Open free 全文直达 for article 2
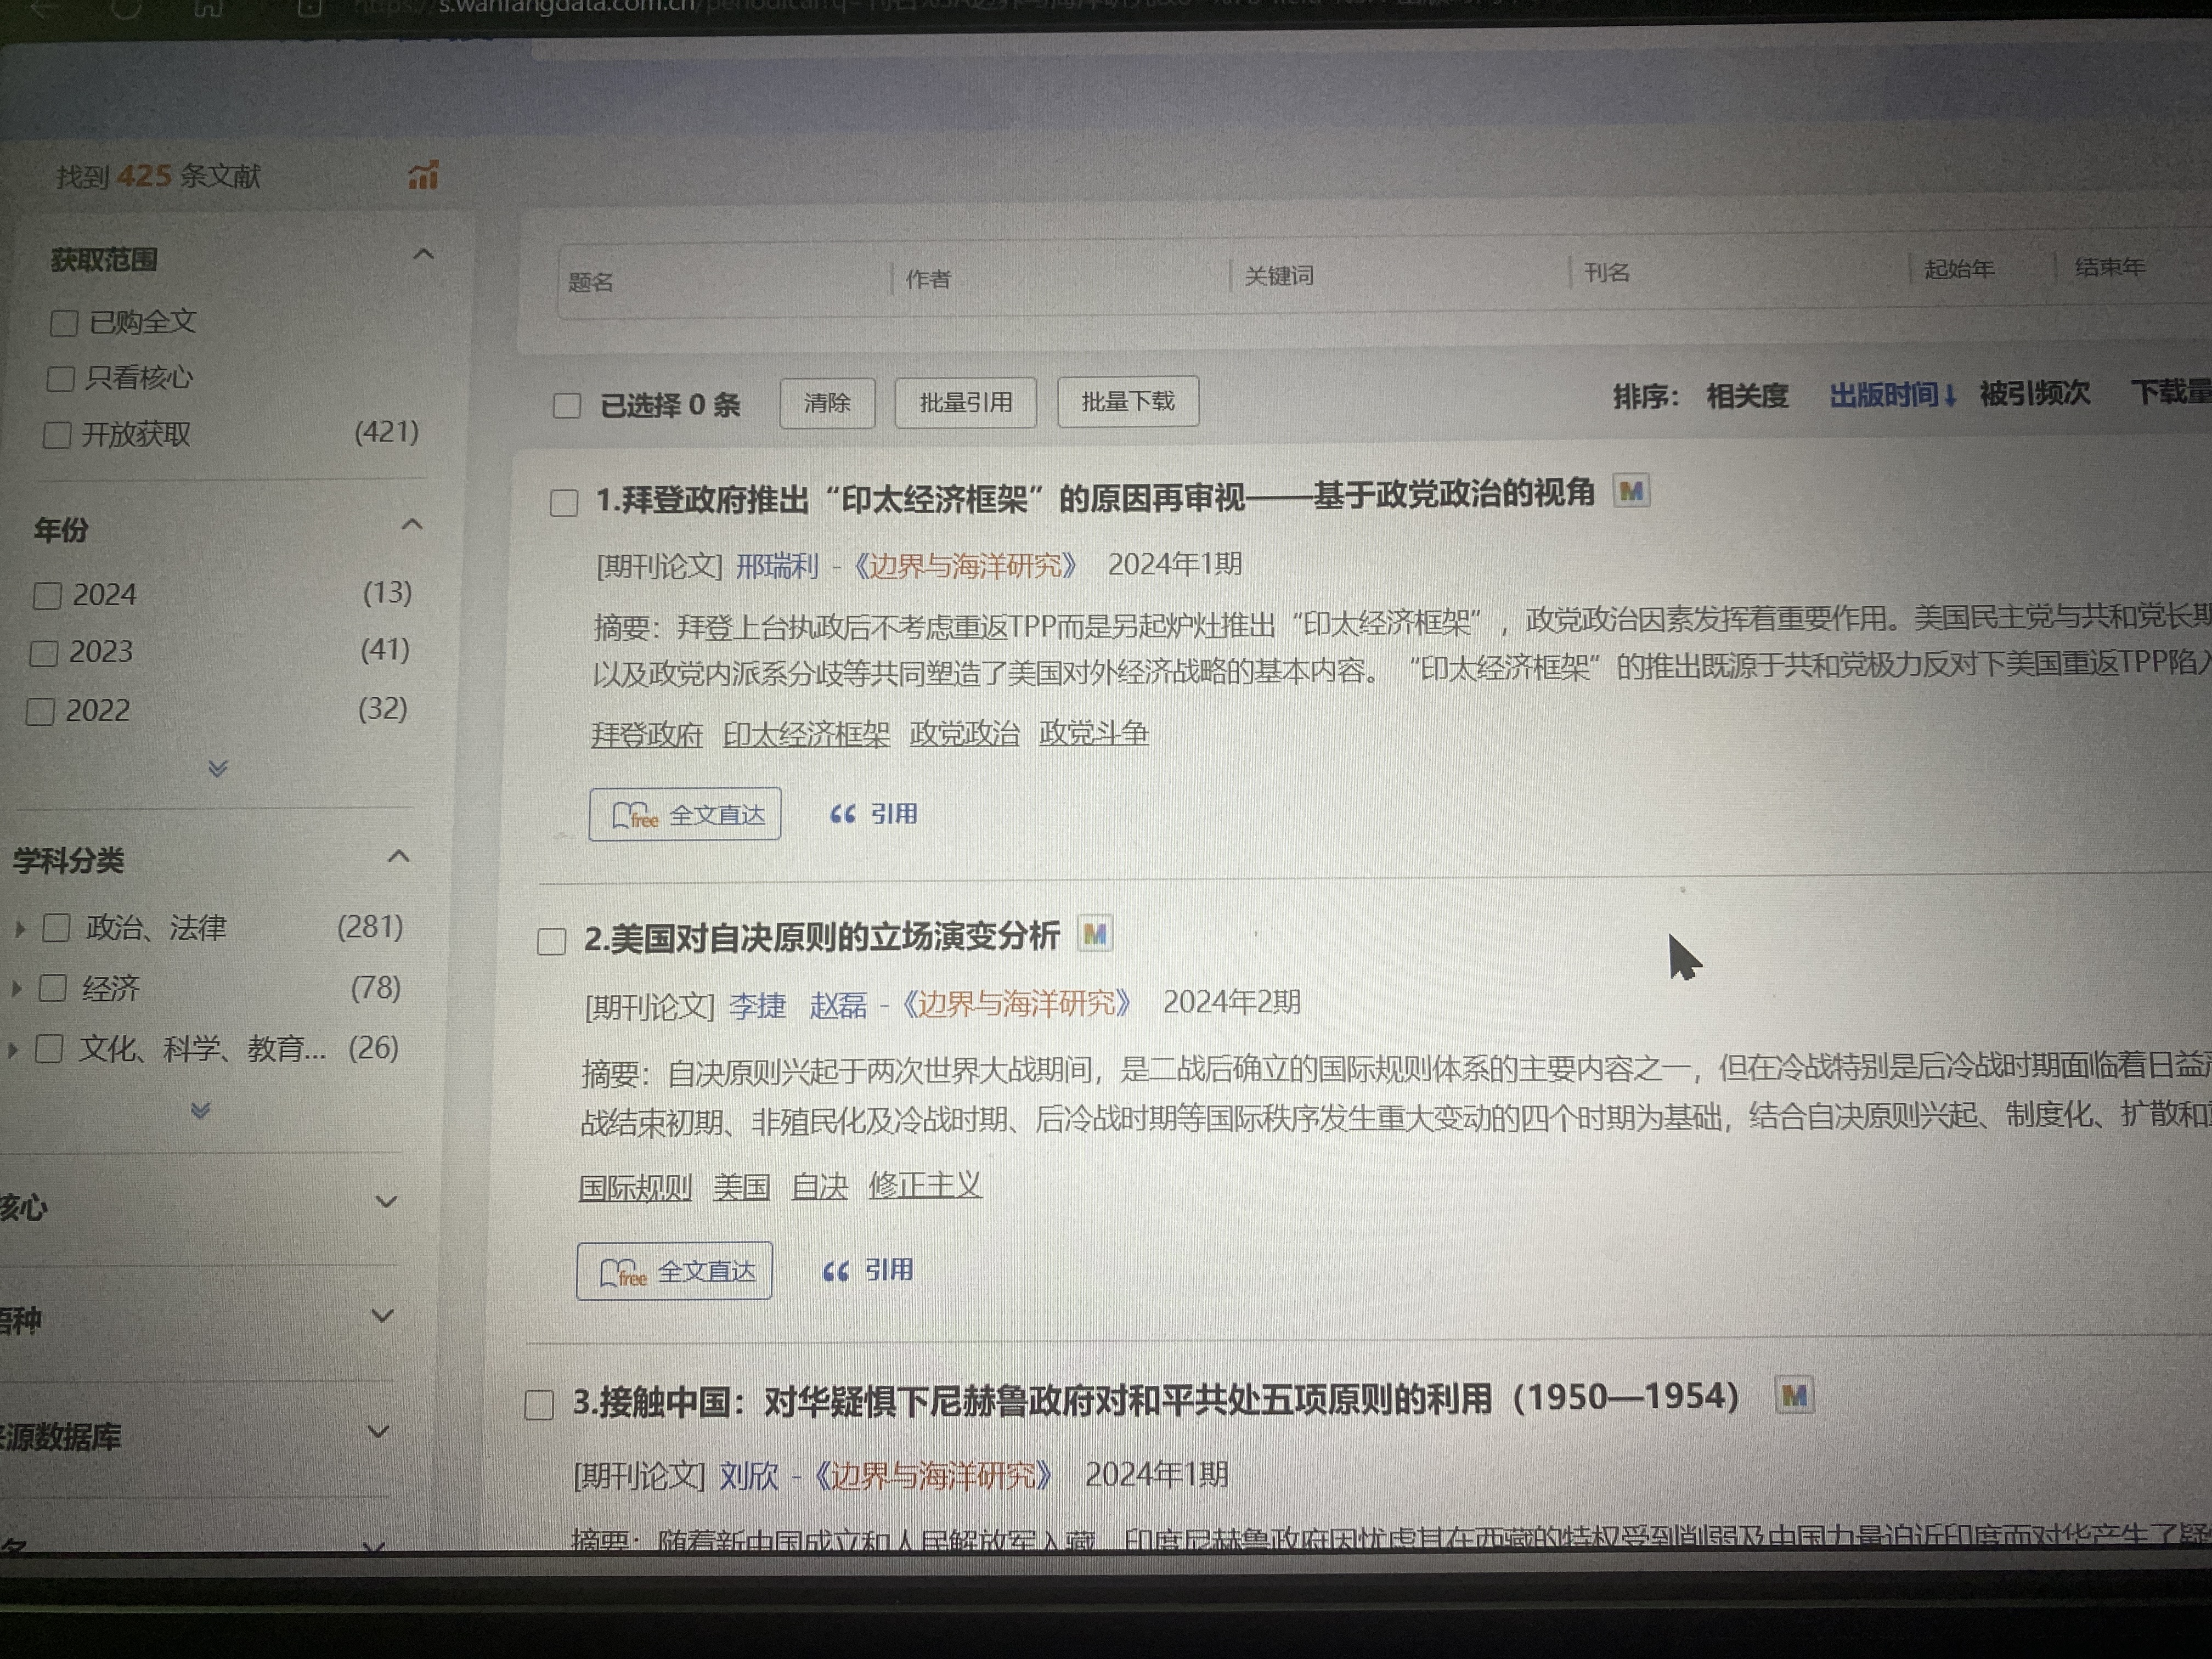 674,1271
